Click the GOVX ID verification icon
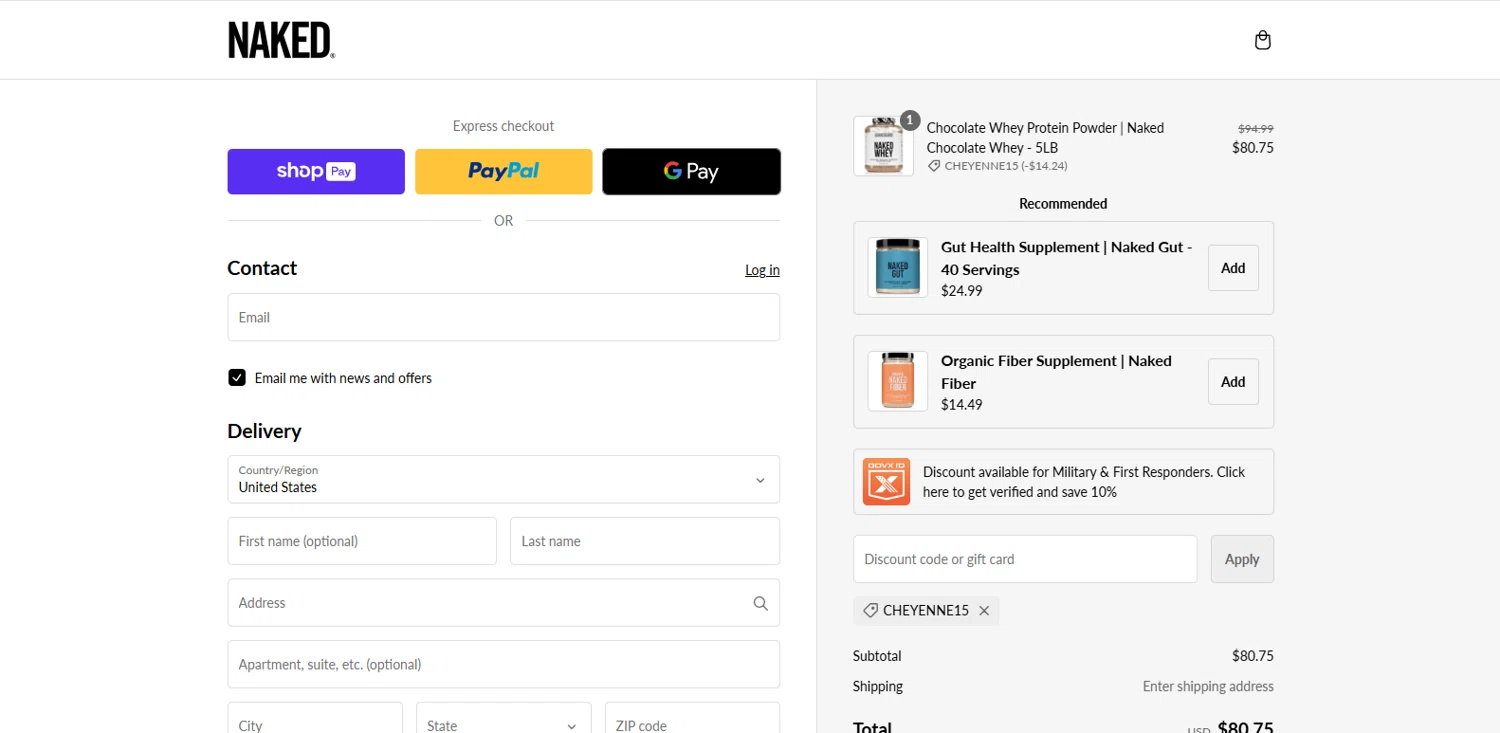 coord(886,482)
